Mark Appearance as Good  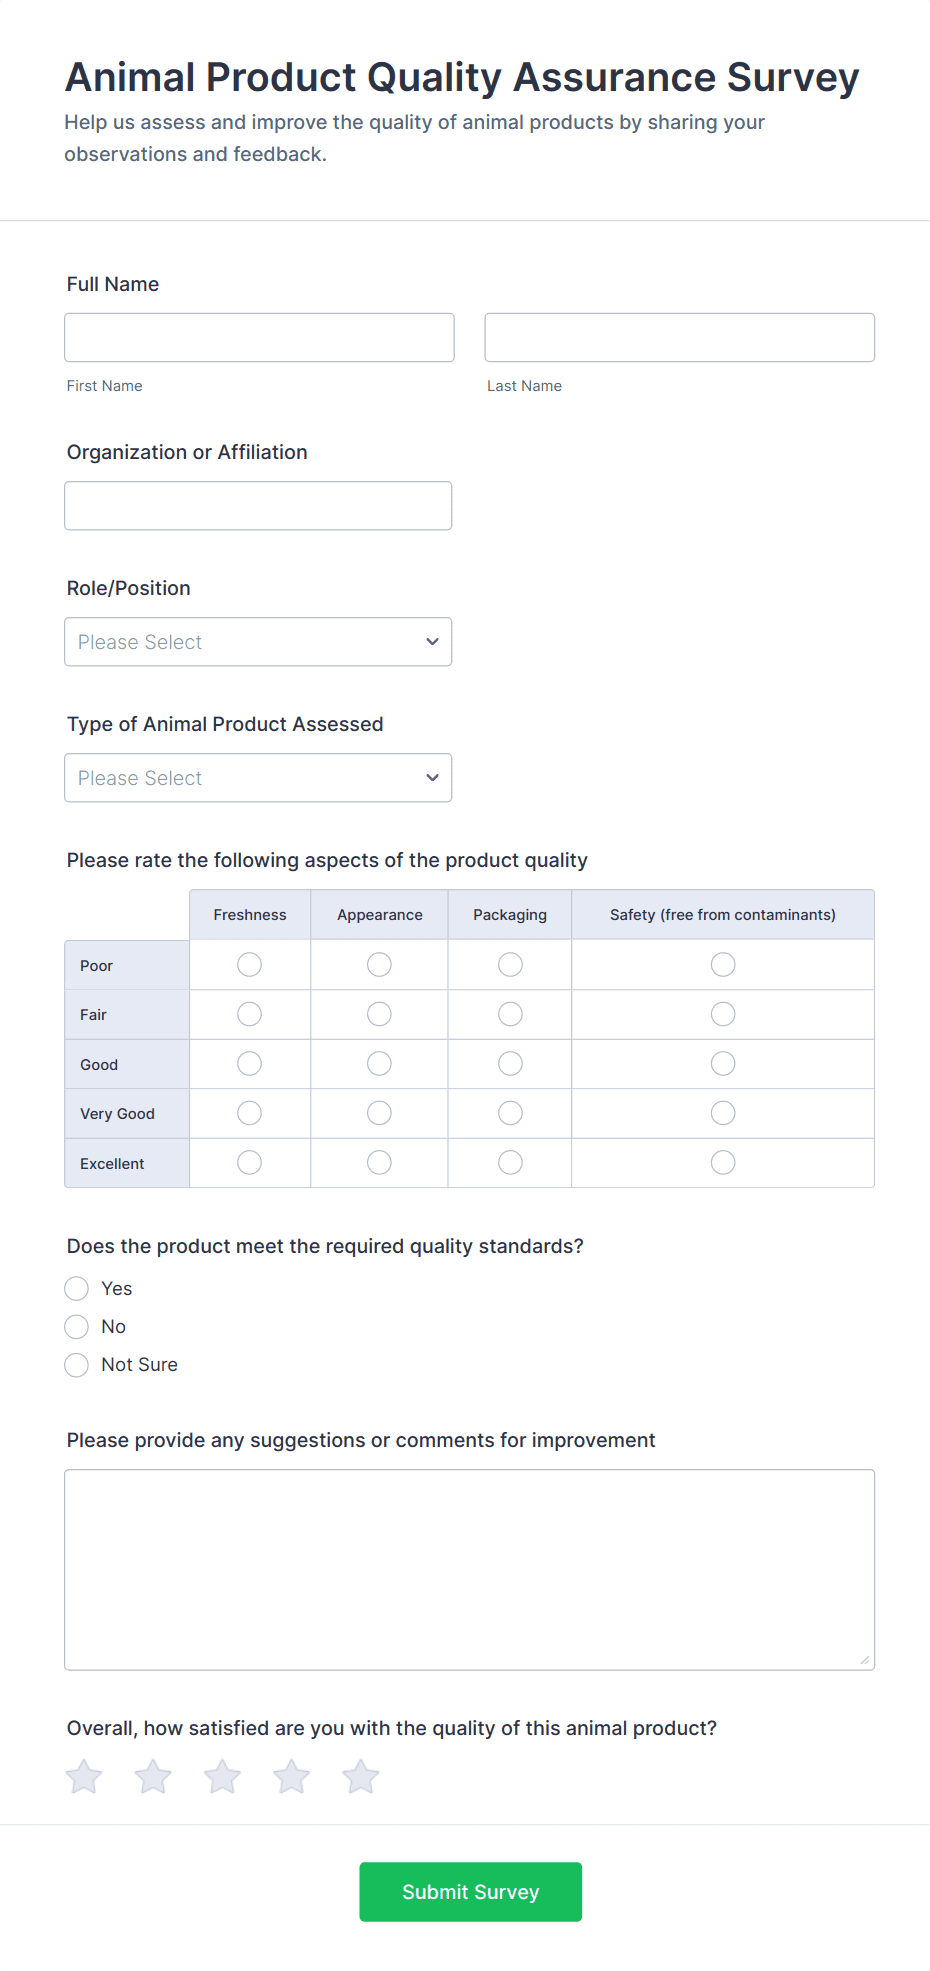(x=379, y=1064)
